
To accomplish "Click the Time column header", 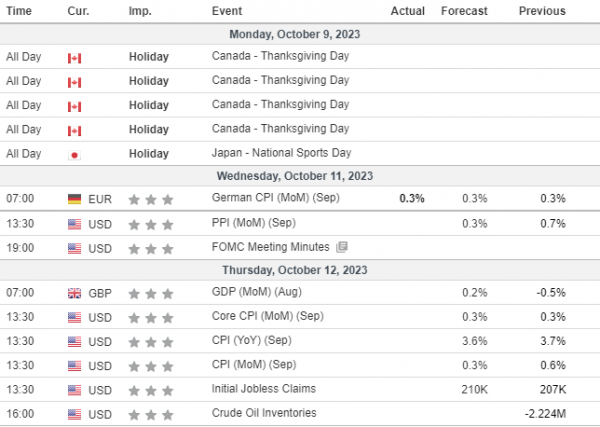I will tap(19, 11).
